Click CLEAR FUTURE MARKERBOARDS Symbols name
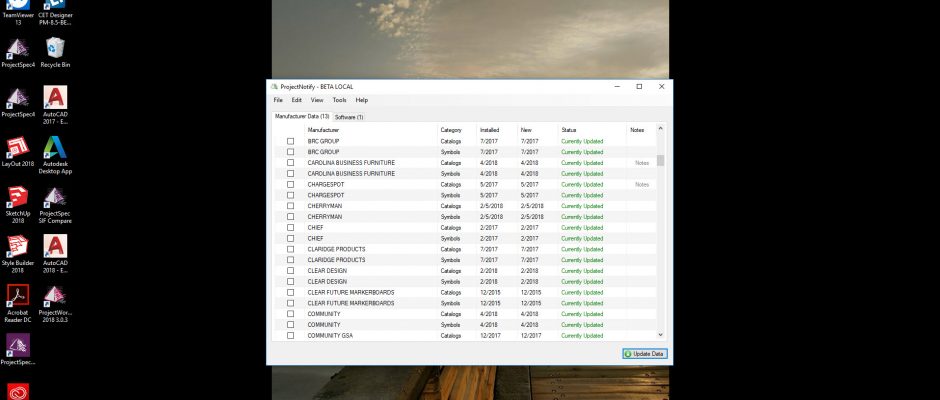This screenshot has width=940, height=400. point(351,303)
